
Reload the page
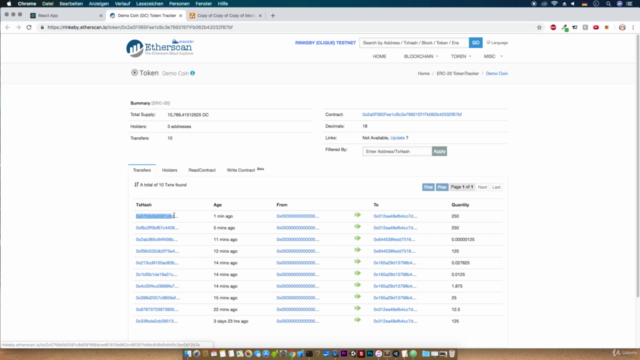[29, 27]
